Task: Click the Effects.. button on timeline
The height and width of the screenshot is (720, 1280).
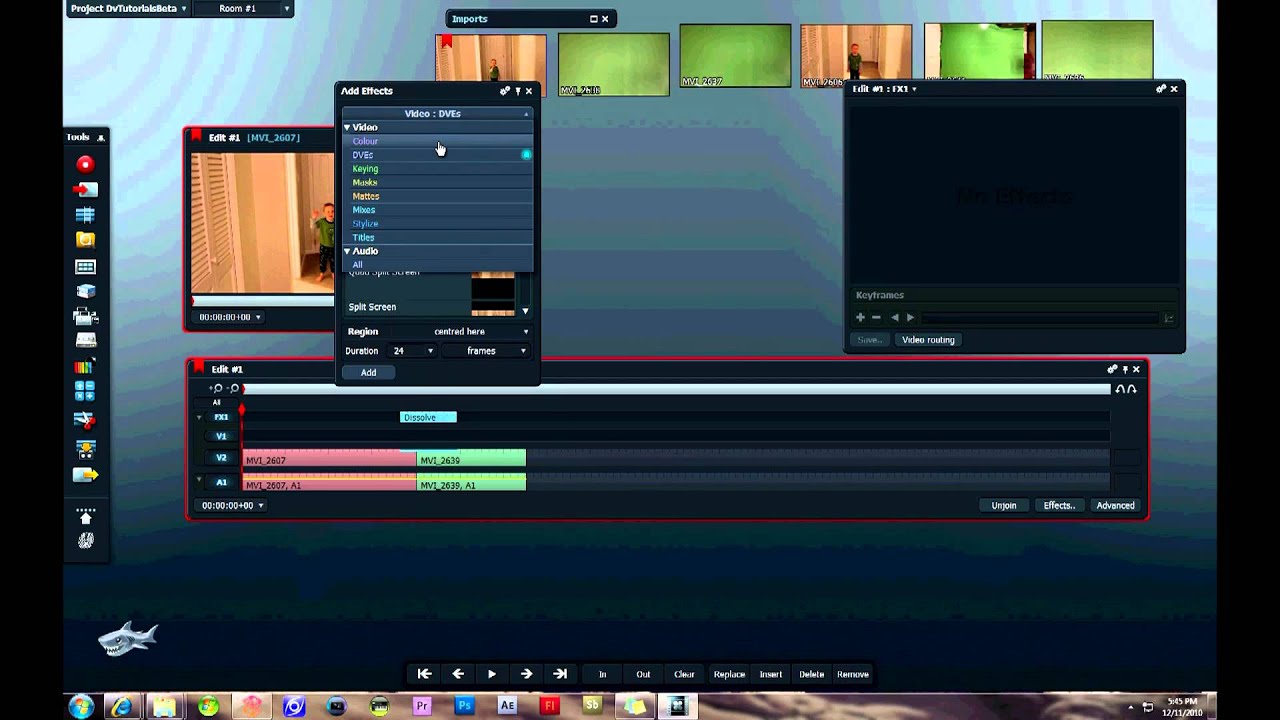Action: click(x=1059, y=505)
